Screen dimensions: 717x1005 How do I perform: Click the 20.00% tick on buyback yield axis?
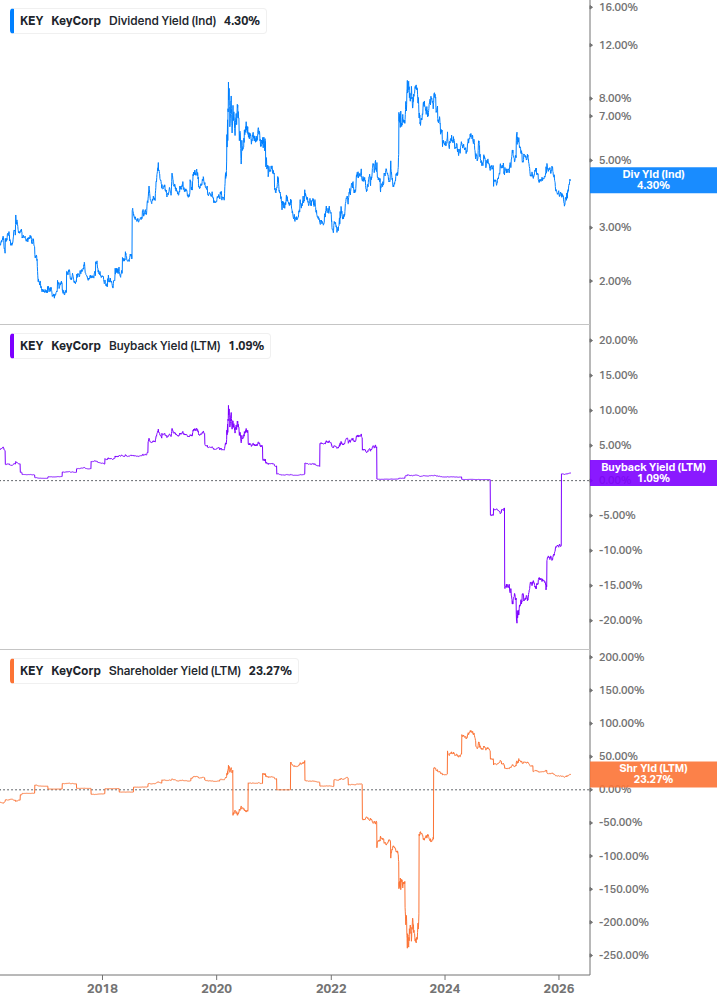618,340
